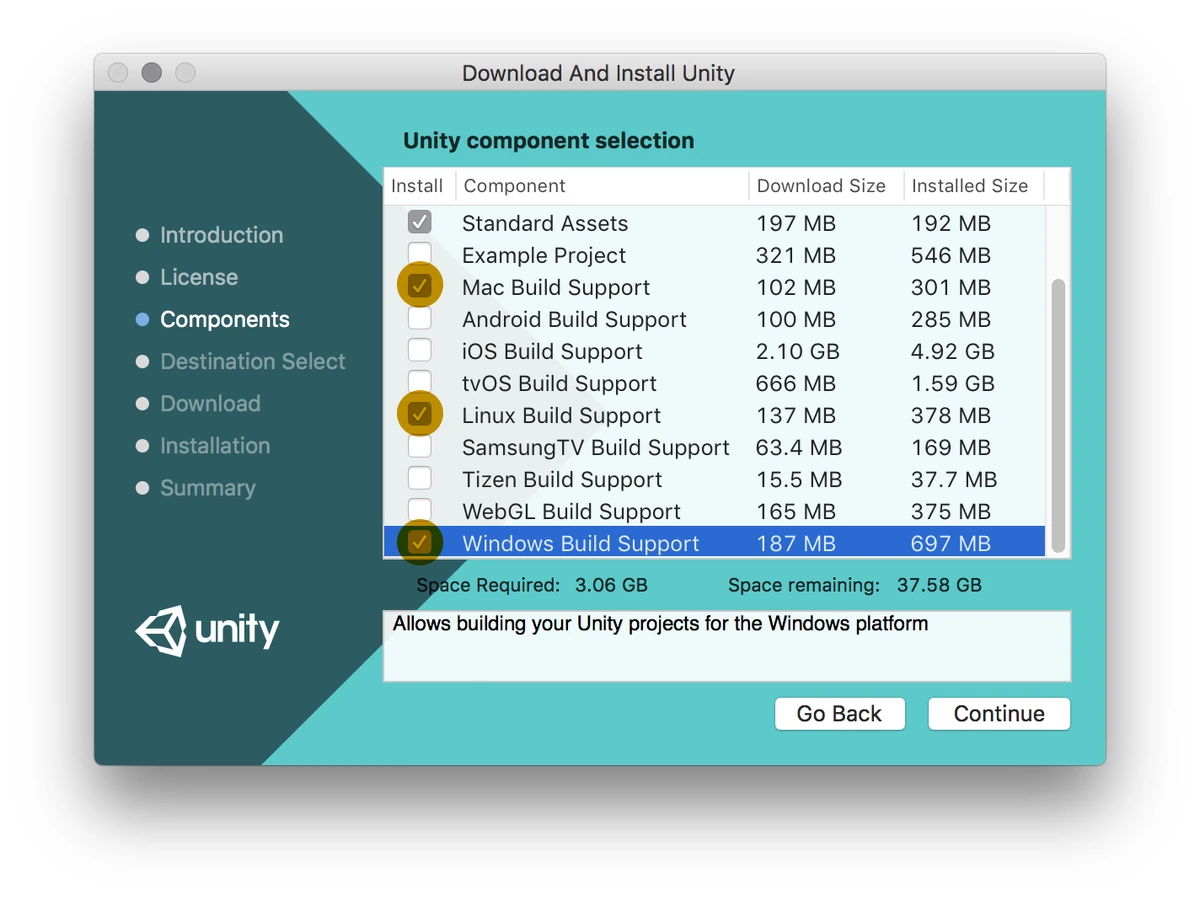Click the Go Back button

[839, 713]
